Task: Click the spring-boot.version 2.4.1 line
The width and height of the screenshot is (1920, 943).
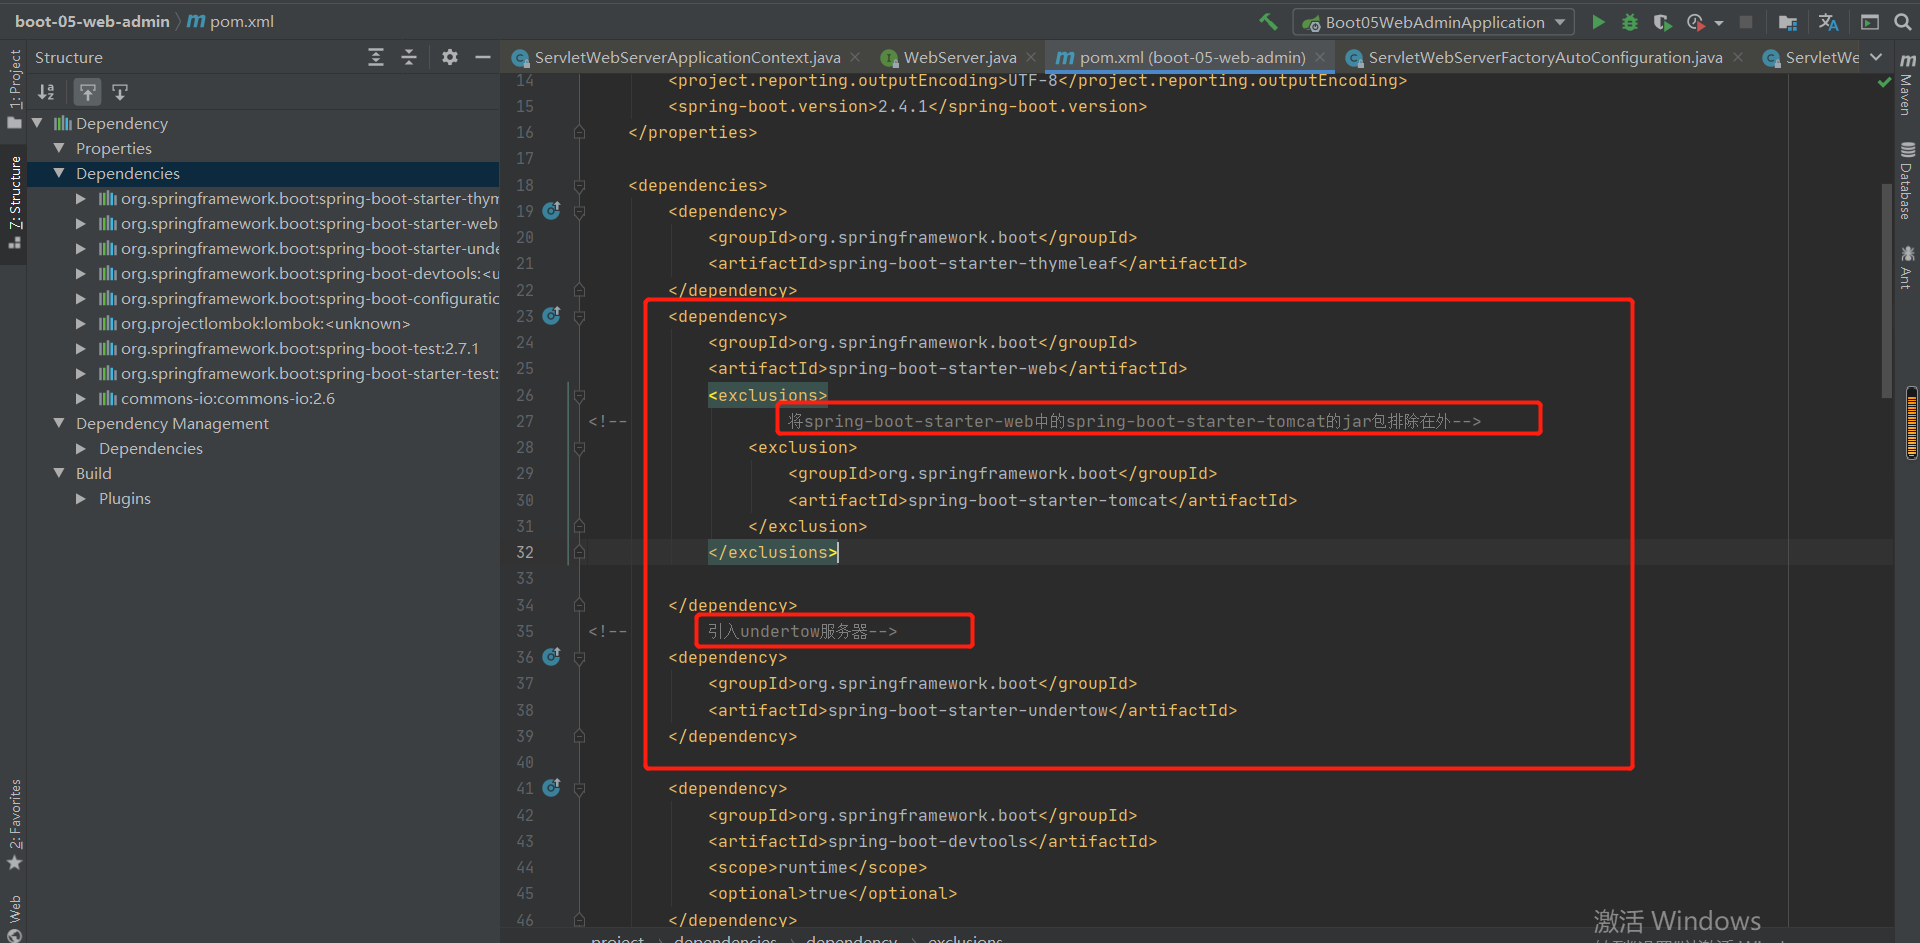Action: pyautogui.click(x=907, y=106)
